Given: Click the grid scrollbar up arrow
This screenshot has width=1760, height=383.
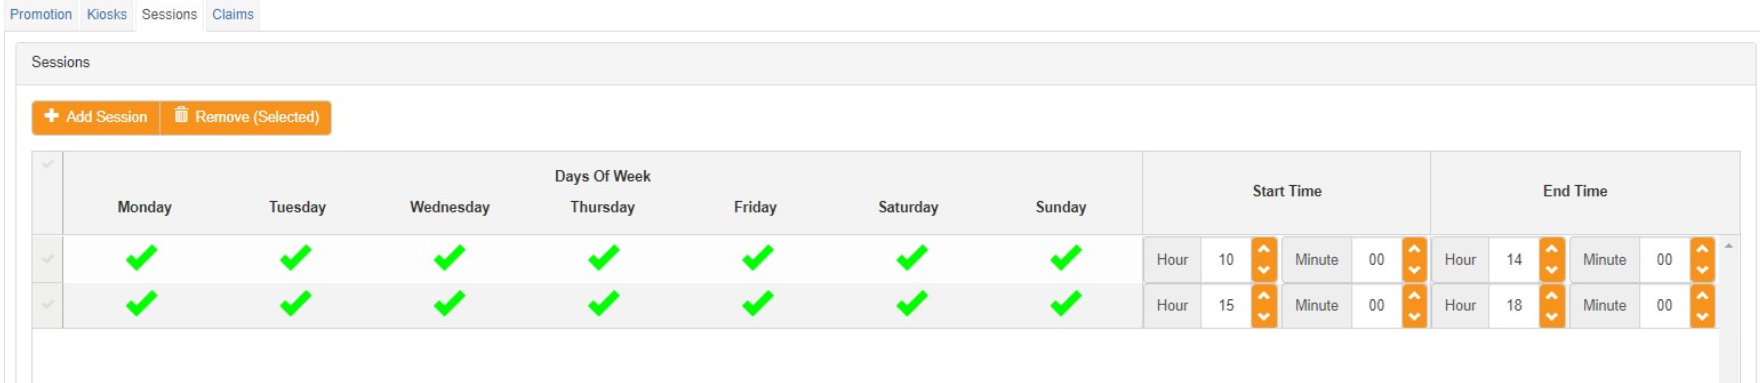Looking at the screenshot, I should 1728,246.
